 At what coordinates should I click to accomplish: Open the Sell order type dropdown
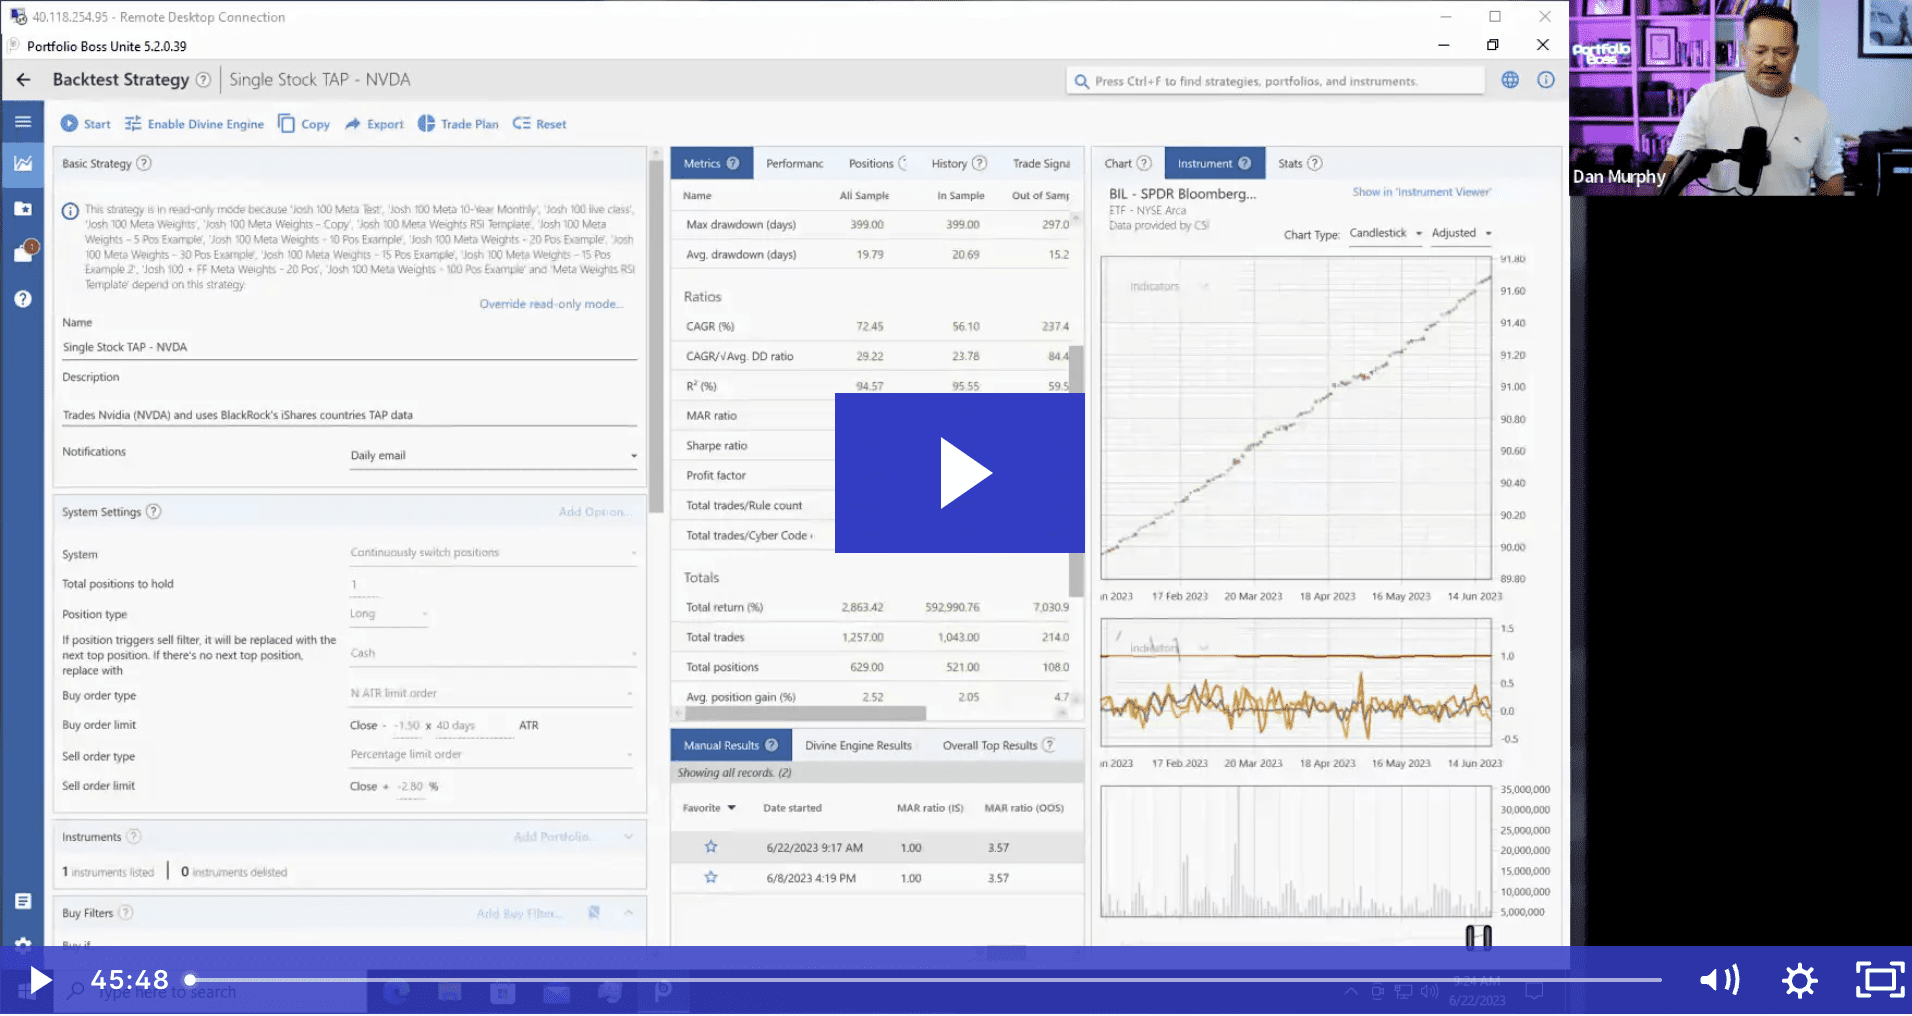493,755
